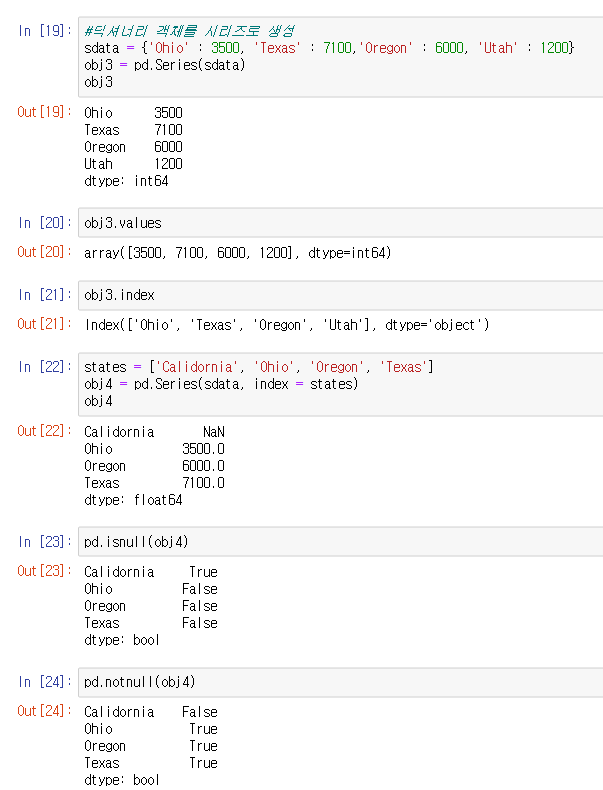Click the In [19] code cell
The image size is (603, 790).
341,57
